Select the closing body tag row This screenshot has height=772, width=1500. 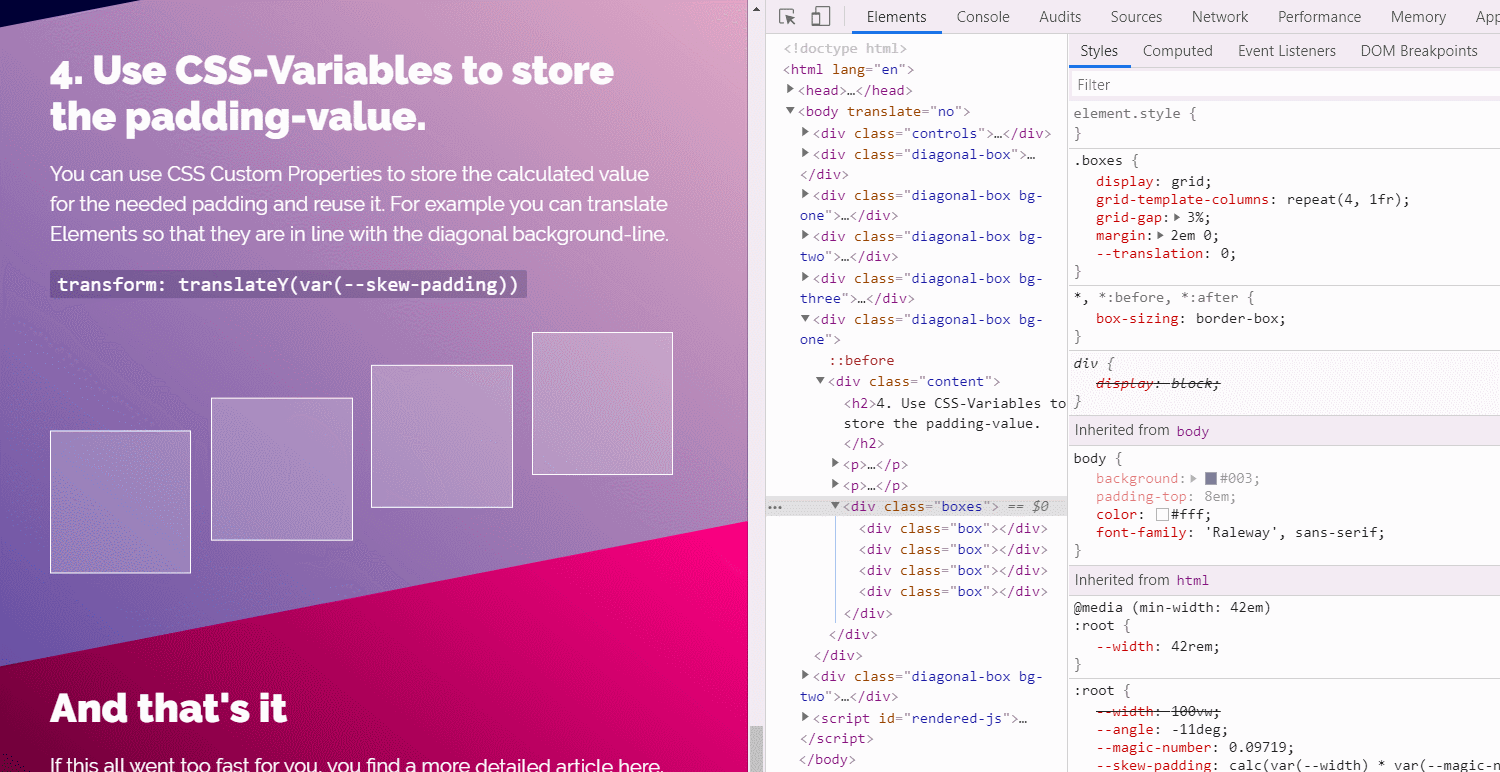click(x=827, y=759)
